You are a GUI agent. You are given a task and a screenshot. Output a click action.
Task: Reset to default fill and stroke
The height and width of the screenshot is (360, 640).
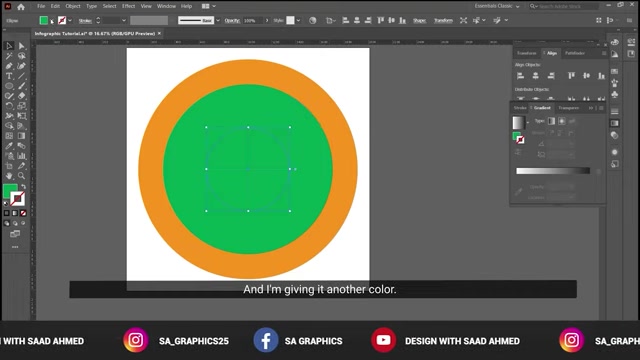click(6, 203)
